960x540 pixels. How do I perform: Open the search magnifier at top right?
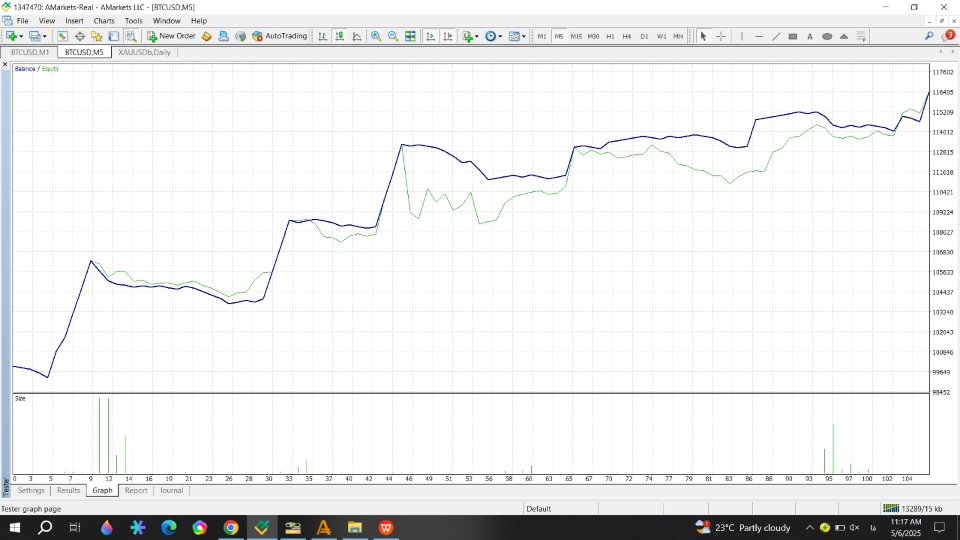tap(929, 36)
